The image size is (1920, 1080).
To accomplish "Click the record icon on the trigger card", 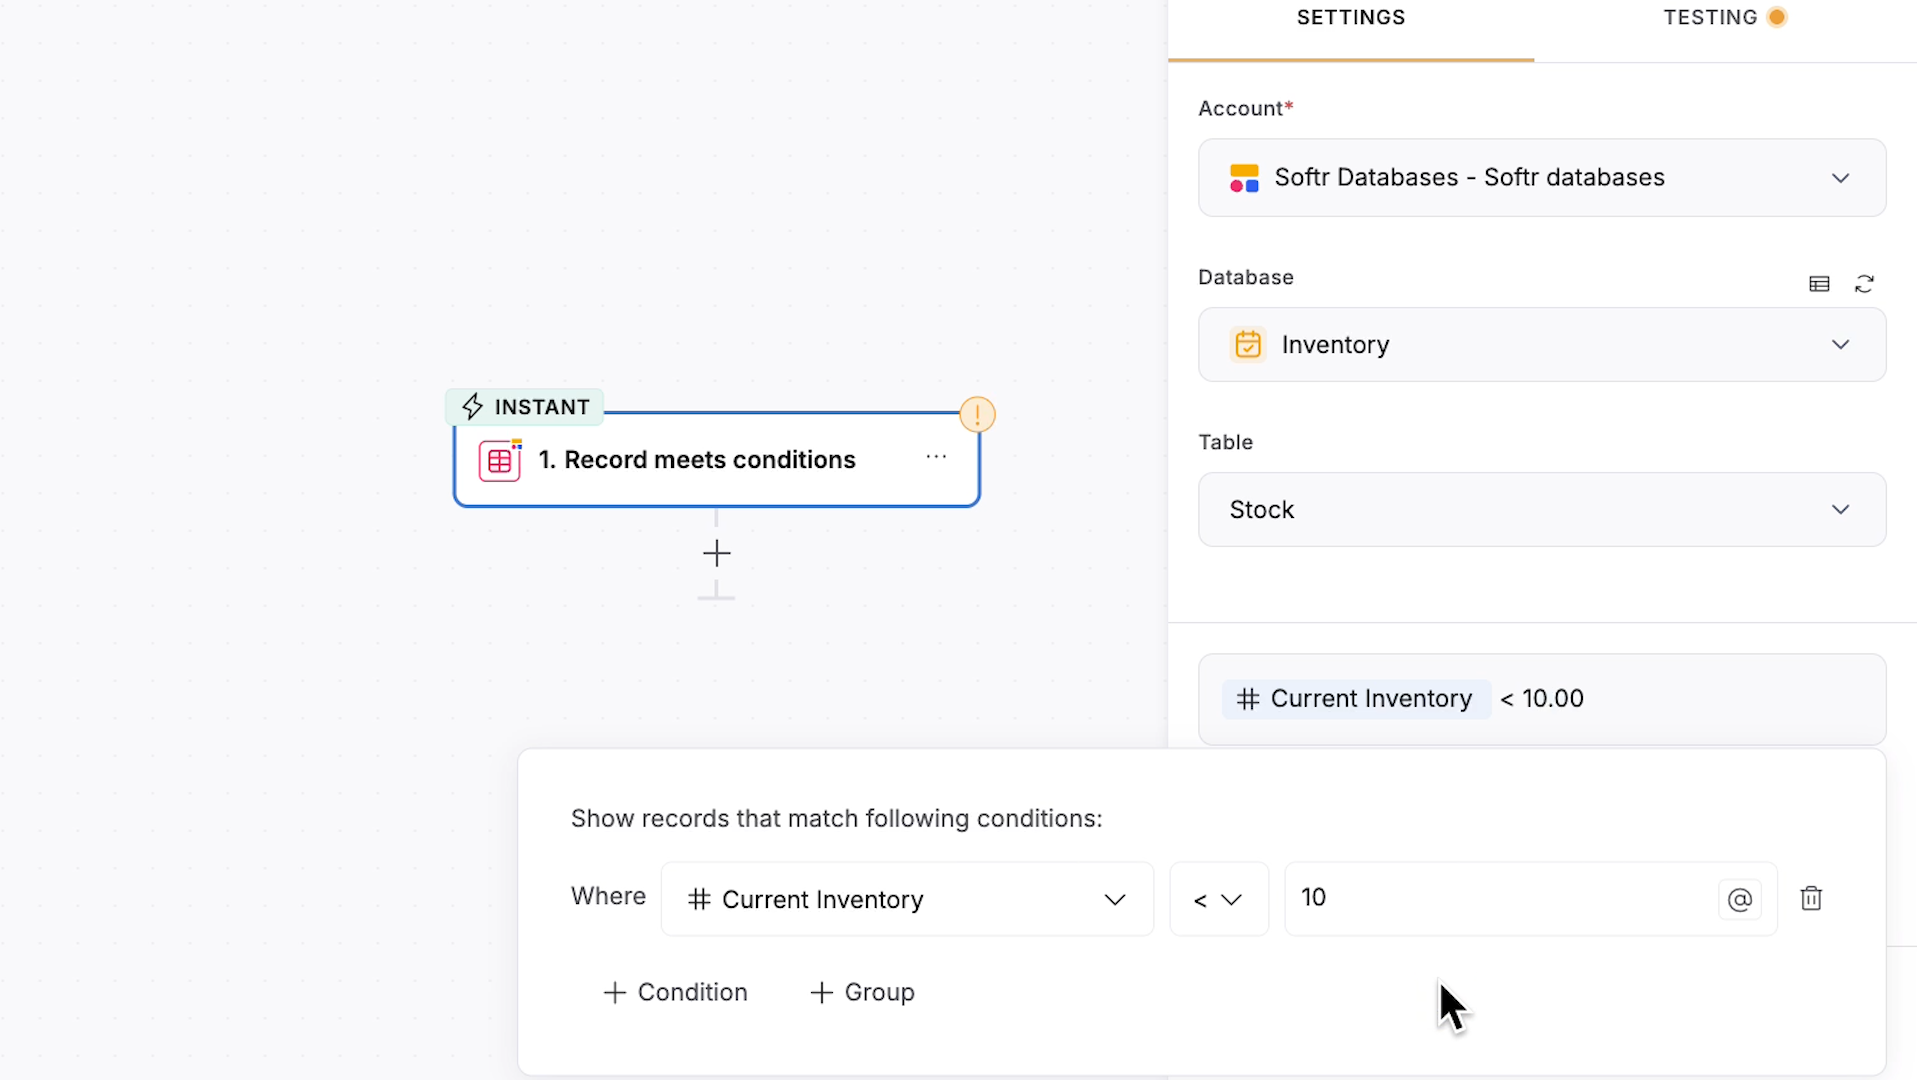I will tap(500, 460).
